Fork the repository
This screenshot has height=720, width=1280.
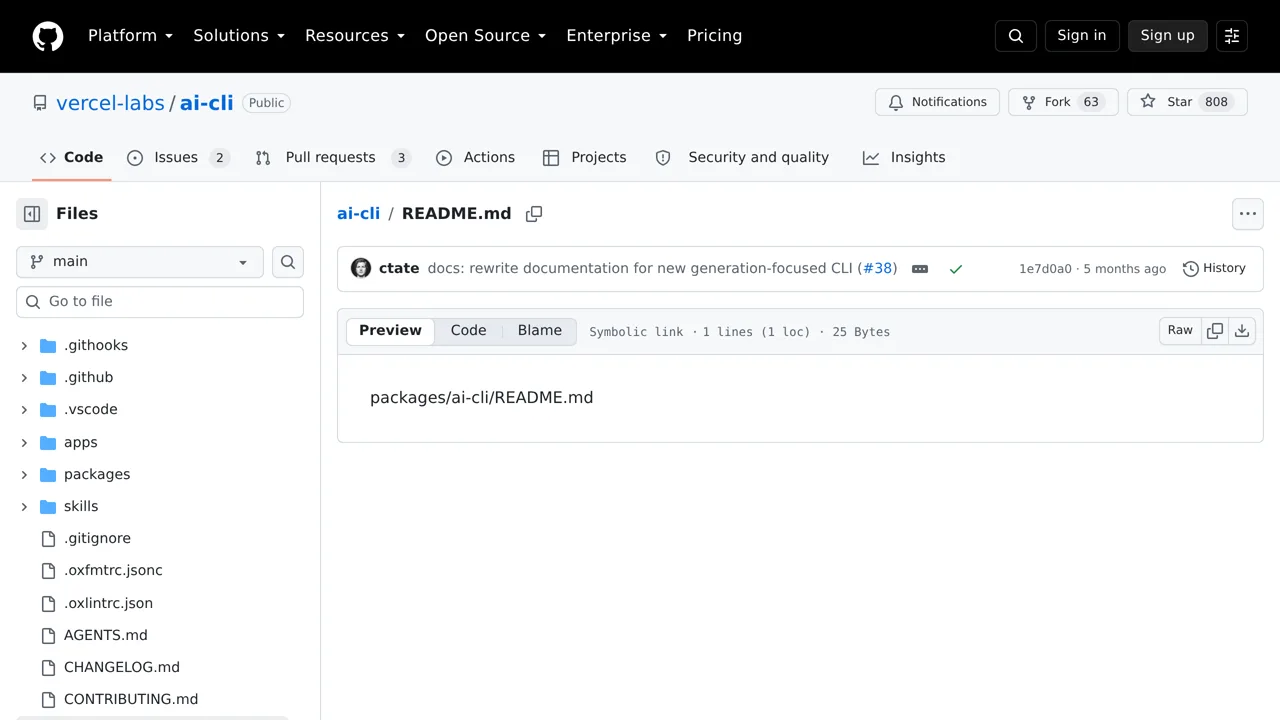pos(1063,103)
